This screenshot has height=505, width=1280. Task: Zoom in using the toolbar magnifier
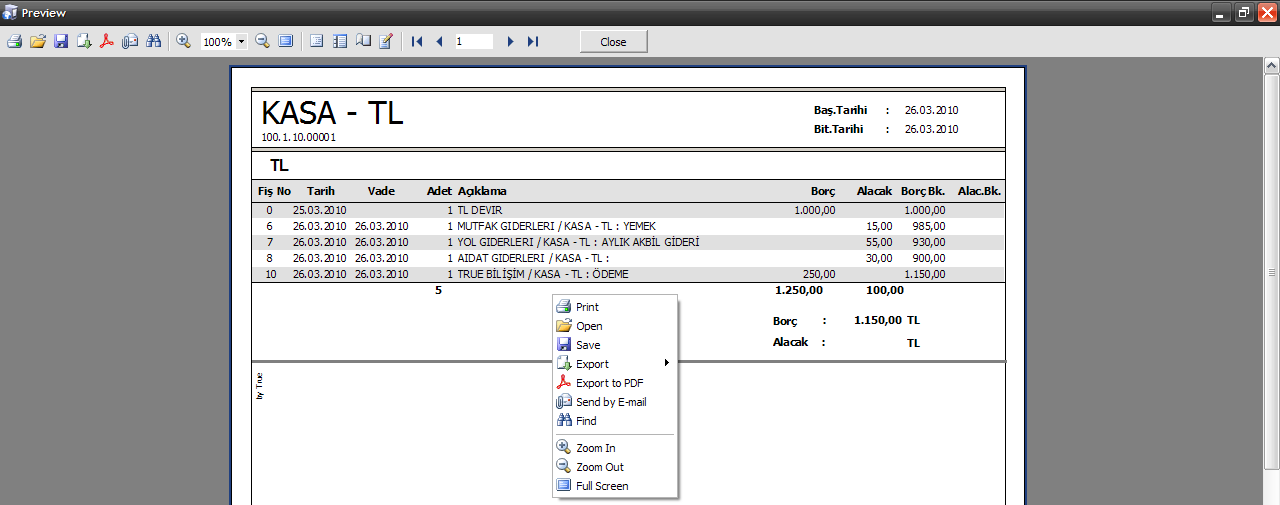tap(183, 41)
